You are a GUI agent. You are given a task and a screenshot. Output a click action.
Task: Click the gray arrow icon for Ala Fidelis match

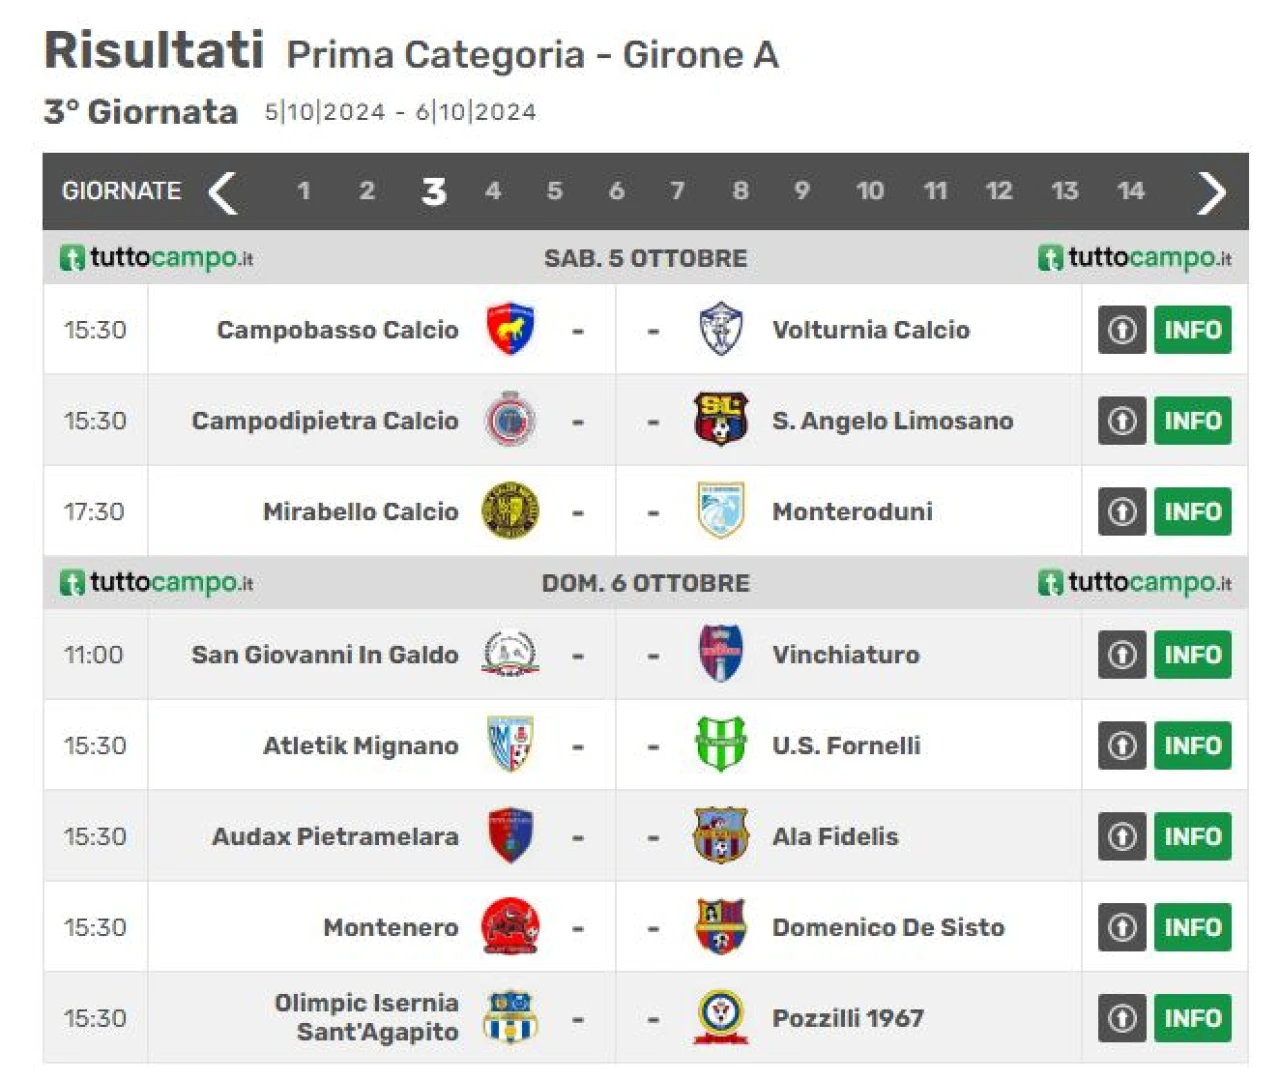click(x=1122, y=836)
